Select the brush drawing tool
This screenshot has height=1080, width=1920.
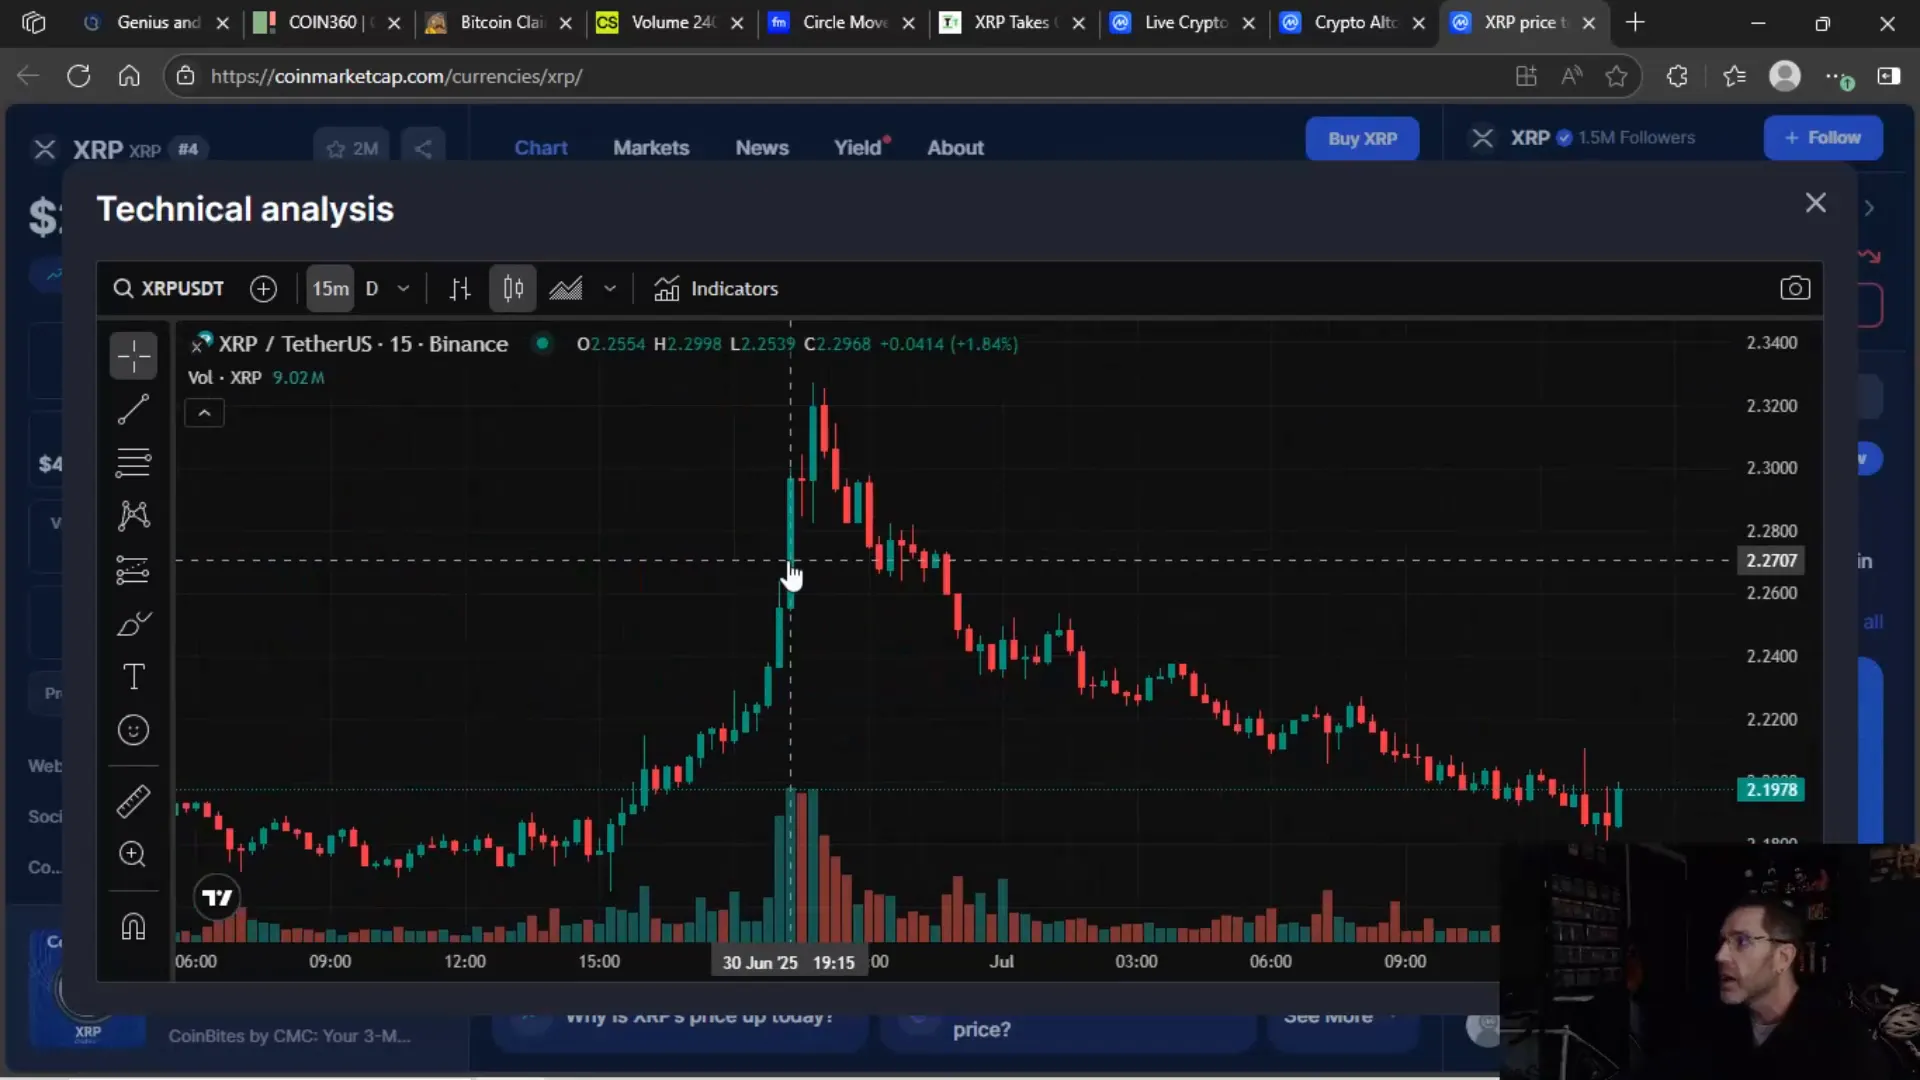coord(133,624)
